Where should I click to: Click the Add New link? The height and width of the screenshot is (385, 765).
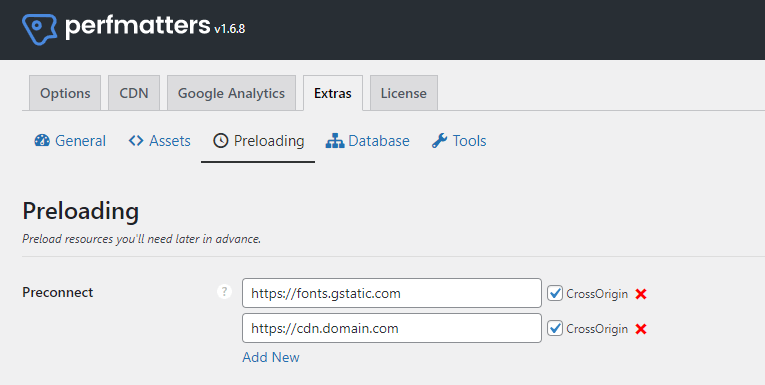[271, 357]
